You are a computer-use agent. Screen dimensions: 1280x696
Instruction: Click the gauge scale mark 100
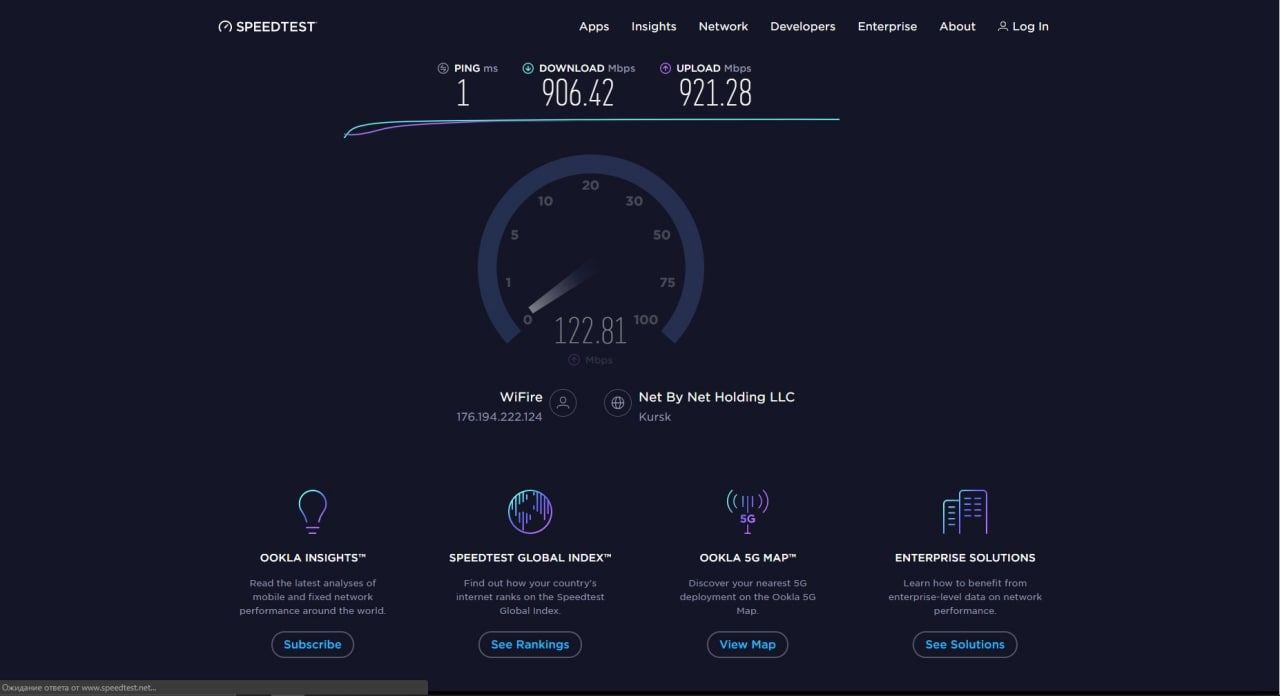pos(646,320)
